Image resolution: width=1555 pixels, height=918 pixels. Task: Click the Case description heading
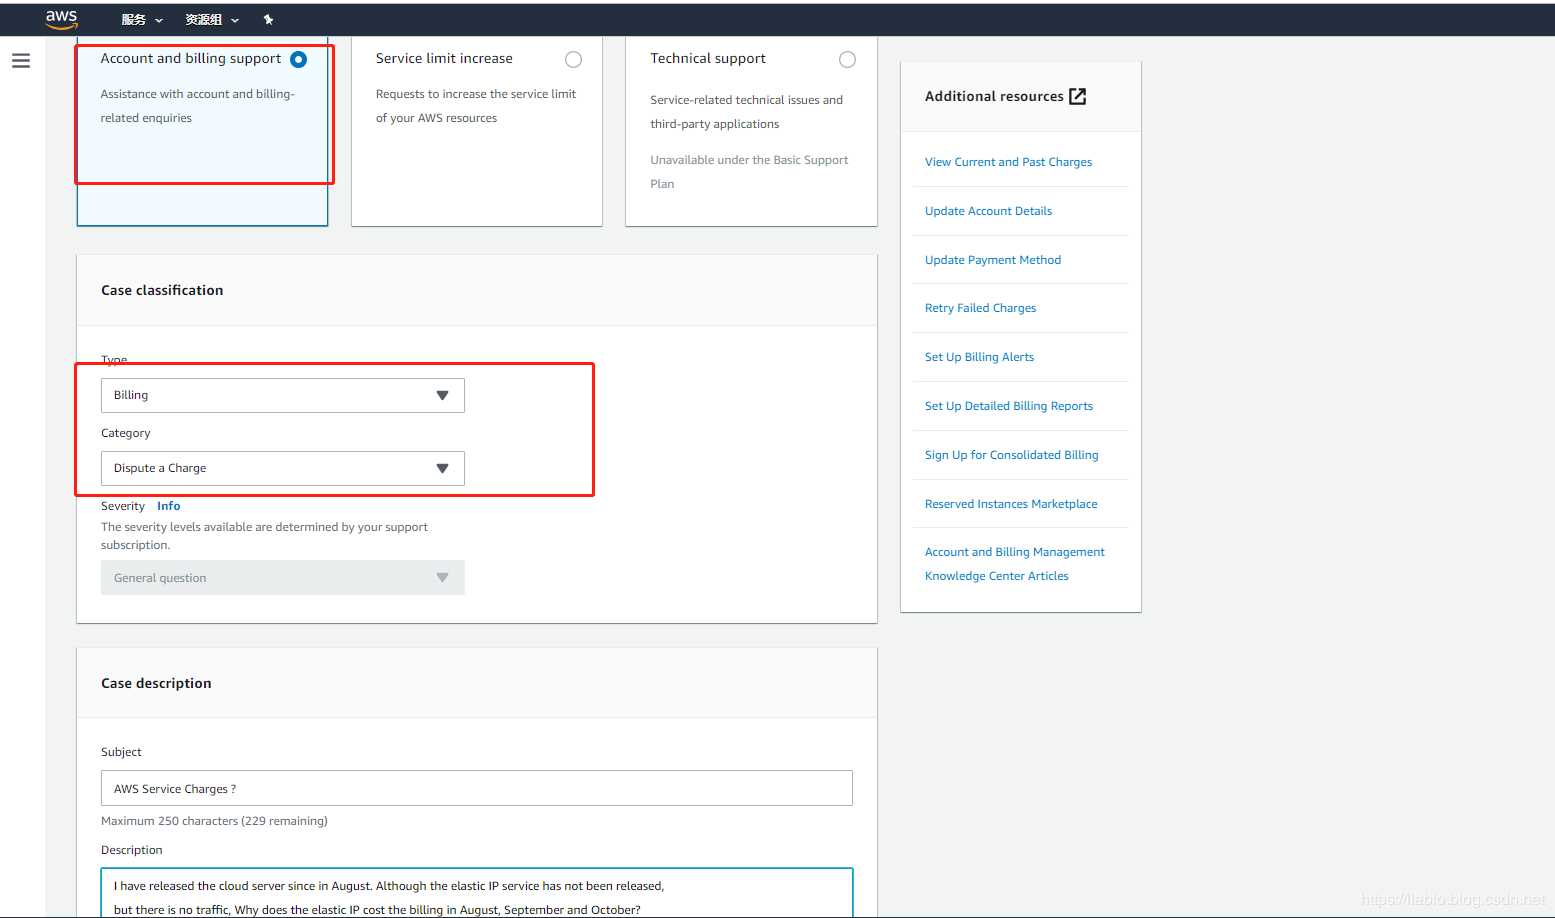[156, 683]
